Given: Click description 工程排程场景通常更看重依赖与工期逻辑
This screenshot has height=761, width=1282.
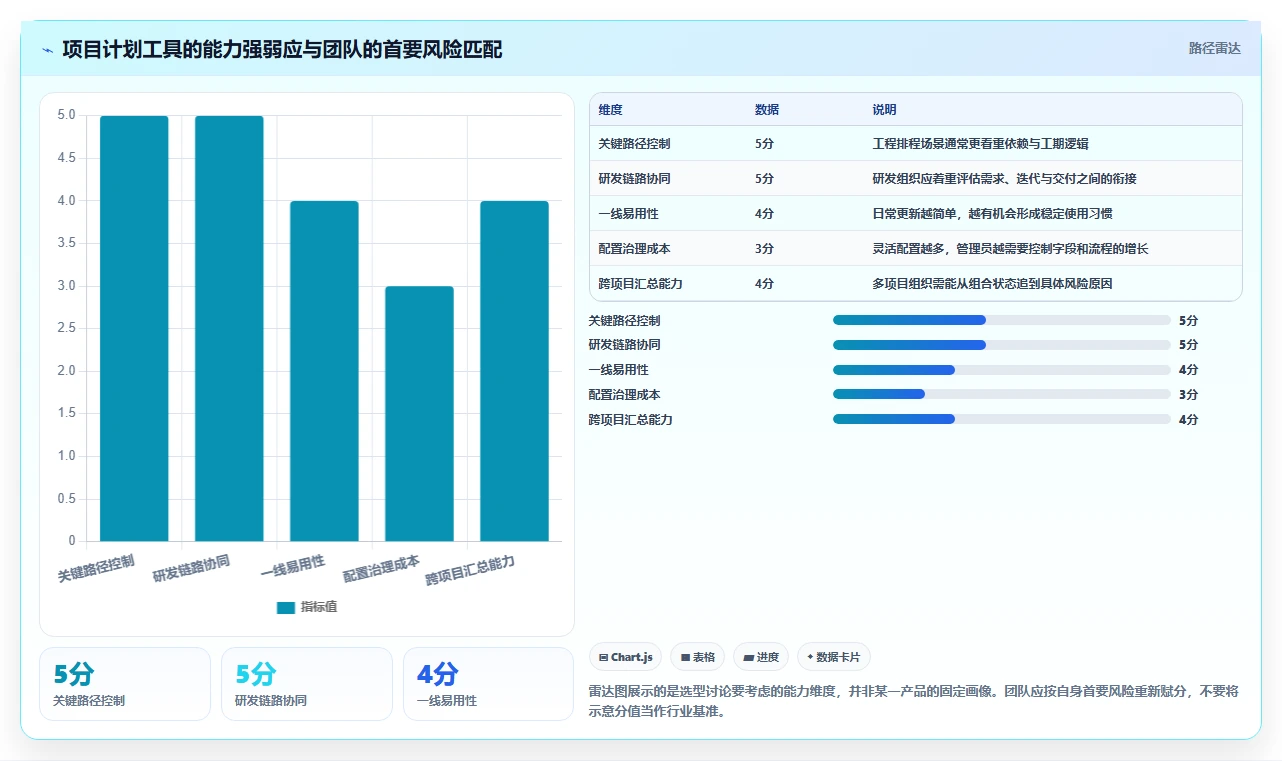Looking at the screenshot, I should click(x=980, y=144).
